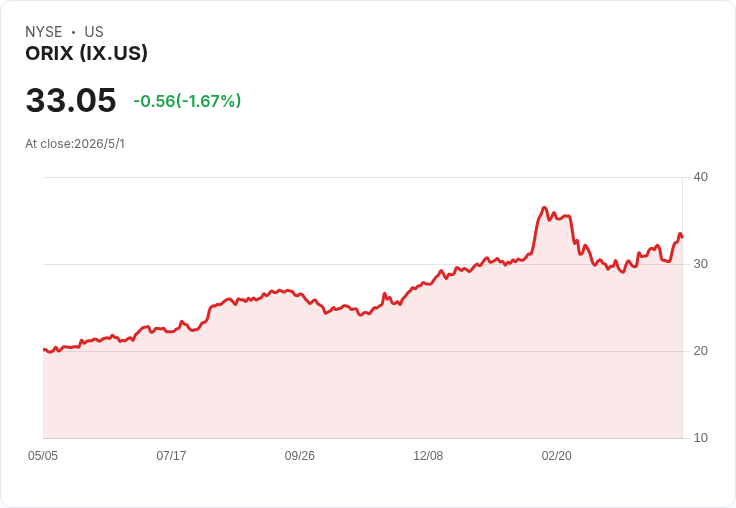This screenshot has height=508, width=736.
Task: Click the -0.56(-1.67%) change value
Action: click(x=187, y=101)
